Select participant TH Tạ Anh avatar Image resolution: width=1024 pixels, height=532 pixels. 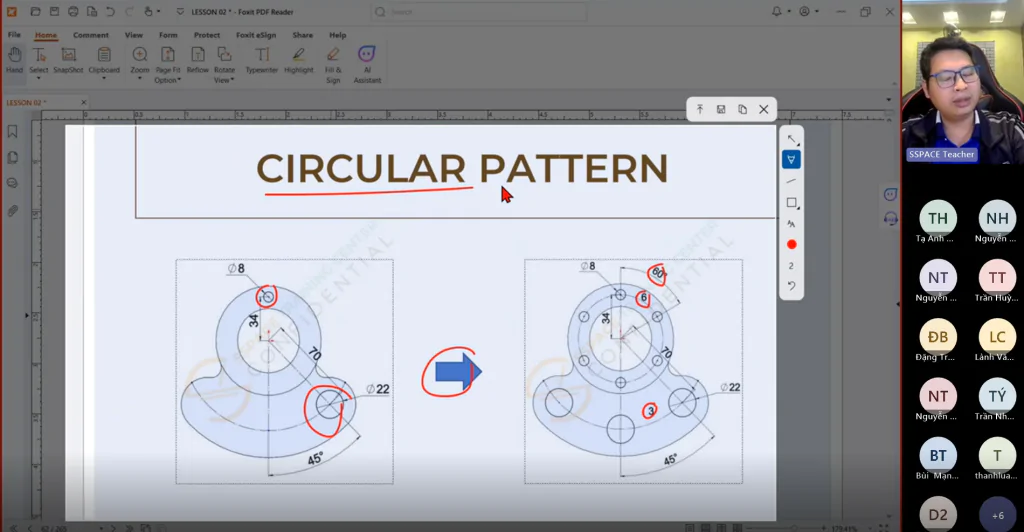[938, 218]
